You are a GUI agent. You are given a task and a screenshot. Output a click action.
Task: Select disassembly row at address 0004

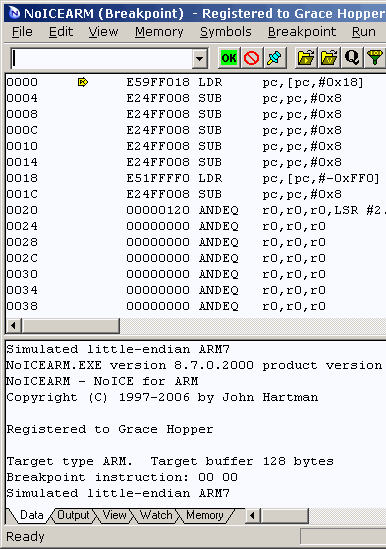click(x=195, y=98)
